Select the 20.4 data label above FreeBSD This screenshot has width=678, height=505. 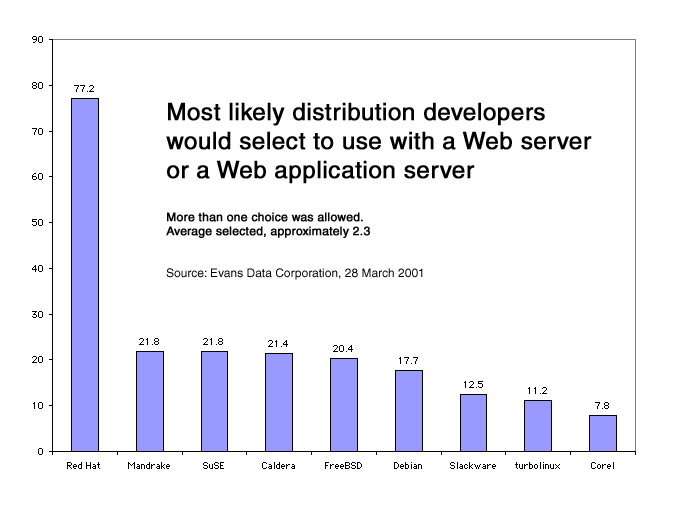343,349
